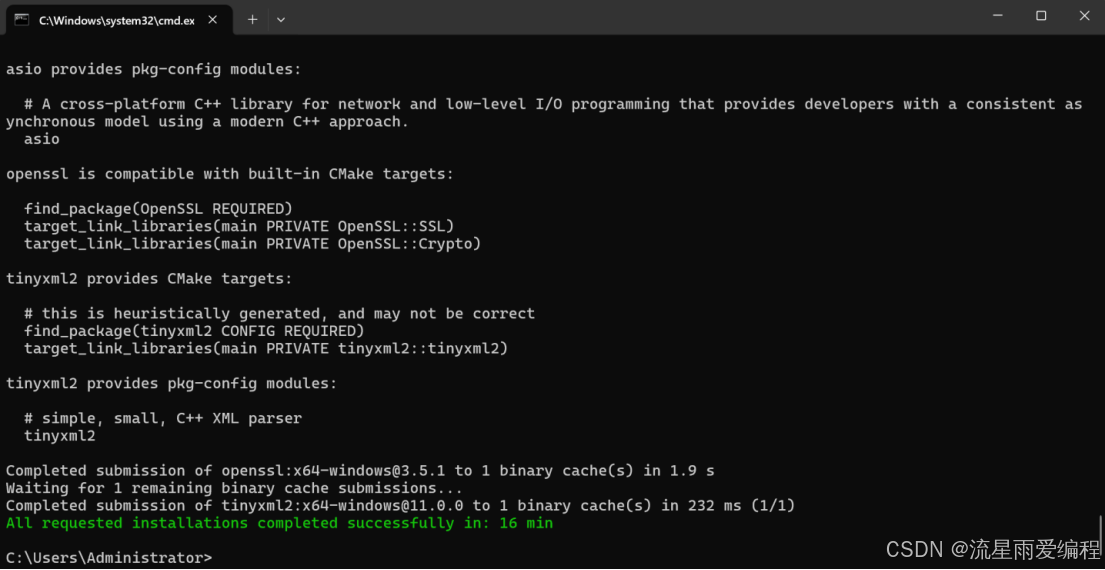Click the tinyxml2::tinyxml2 target_link_libraries line
Screen dimensions: 1105x570
266,348
